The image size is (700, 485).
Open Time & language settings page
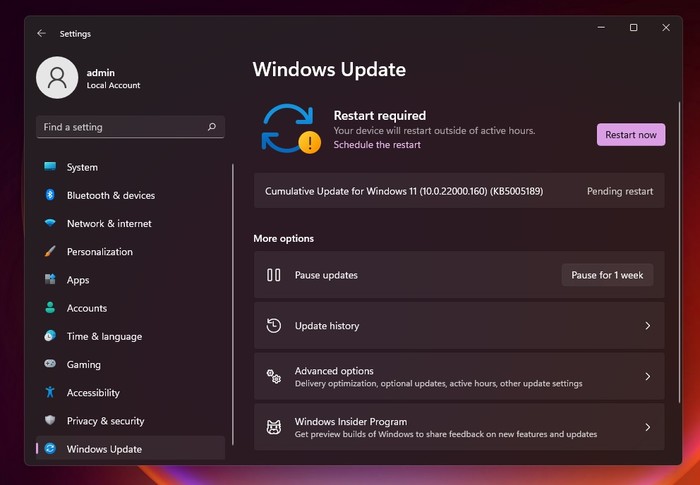click(104, 337)
